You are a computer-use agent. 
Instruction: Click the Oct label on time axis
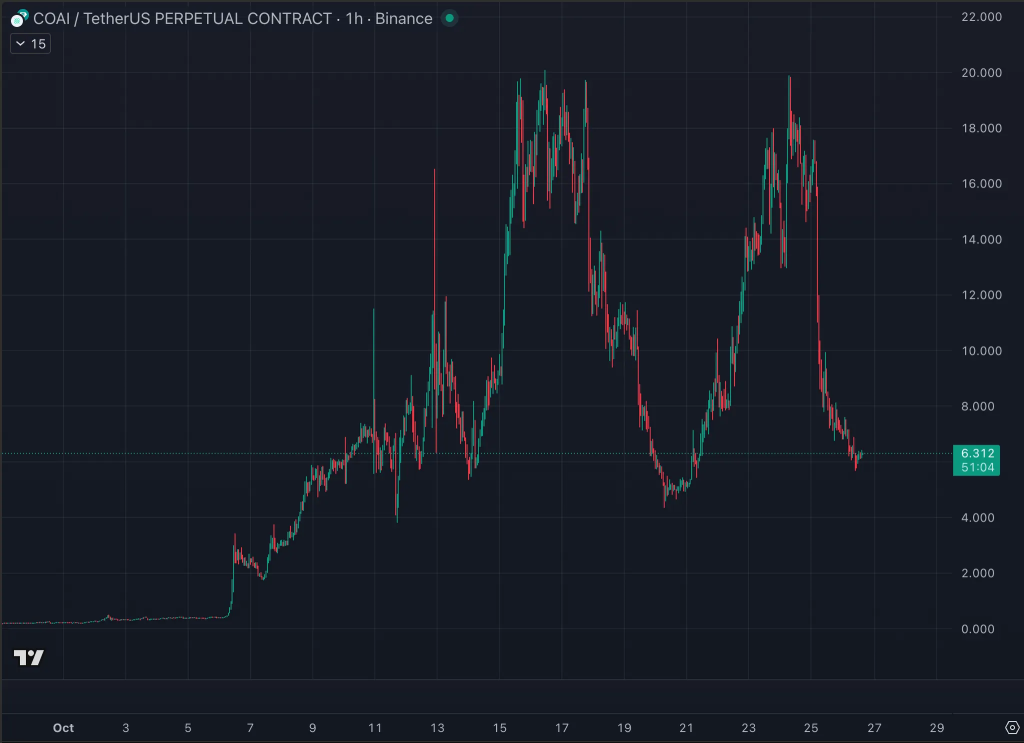[x=63, y=728]
